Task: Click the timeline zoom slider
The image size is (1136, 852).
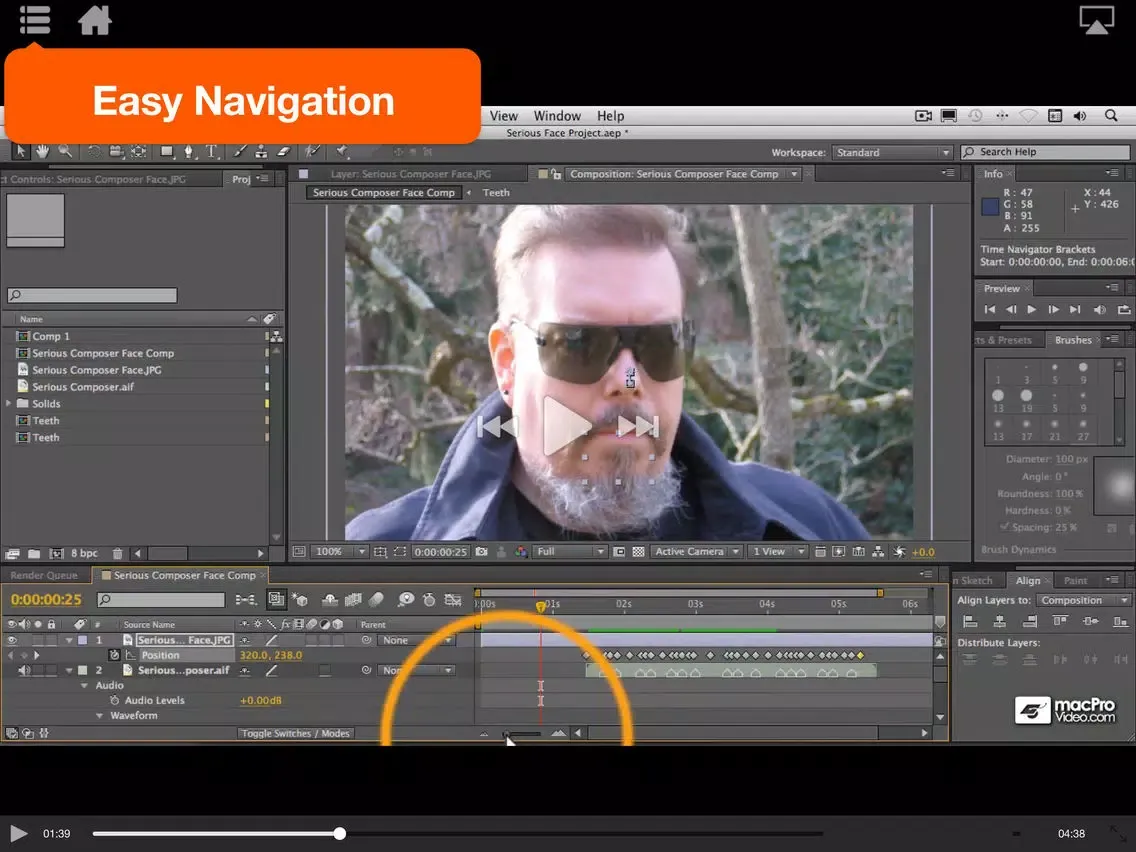Action: (x=522, y=734)
